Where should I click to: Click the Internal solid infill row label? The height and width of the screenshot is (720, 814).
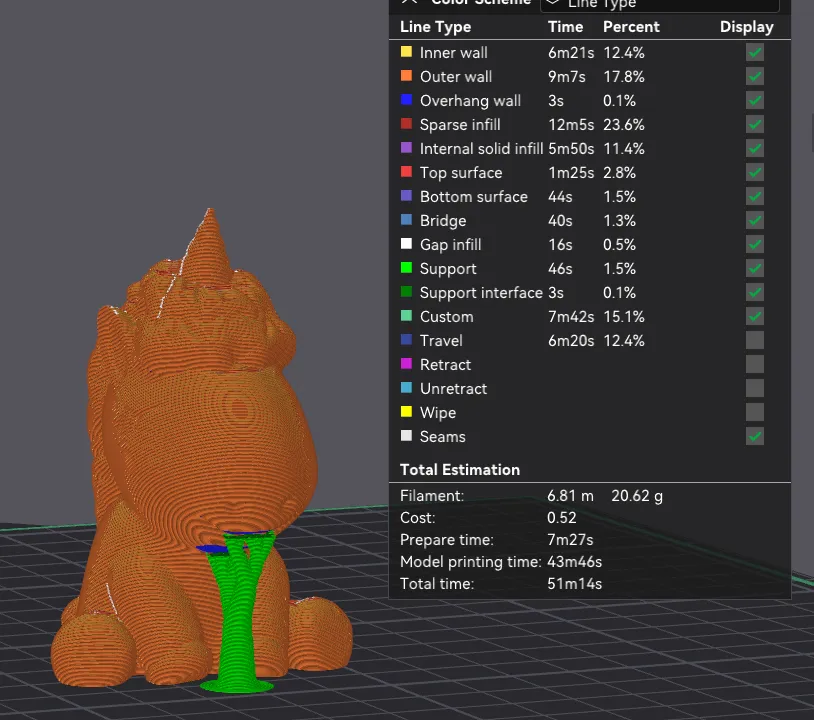click(481, 148)
